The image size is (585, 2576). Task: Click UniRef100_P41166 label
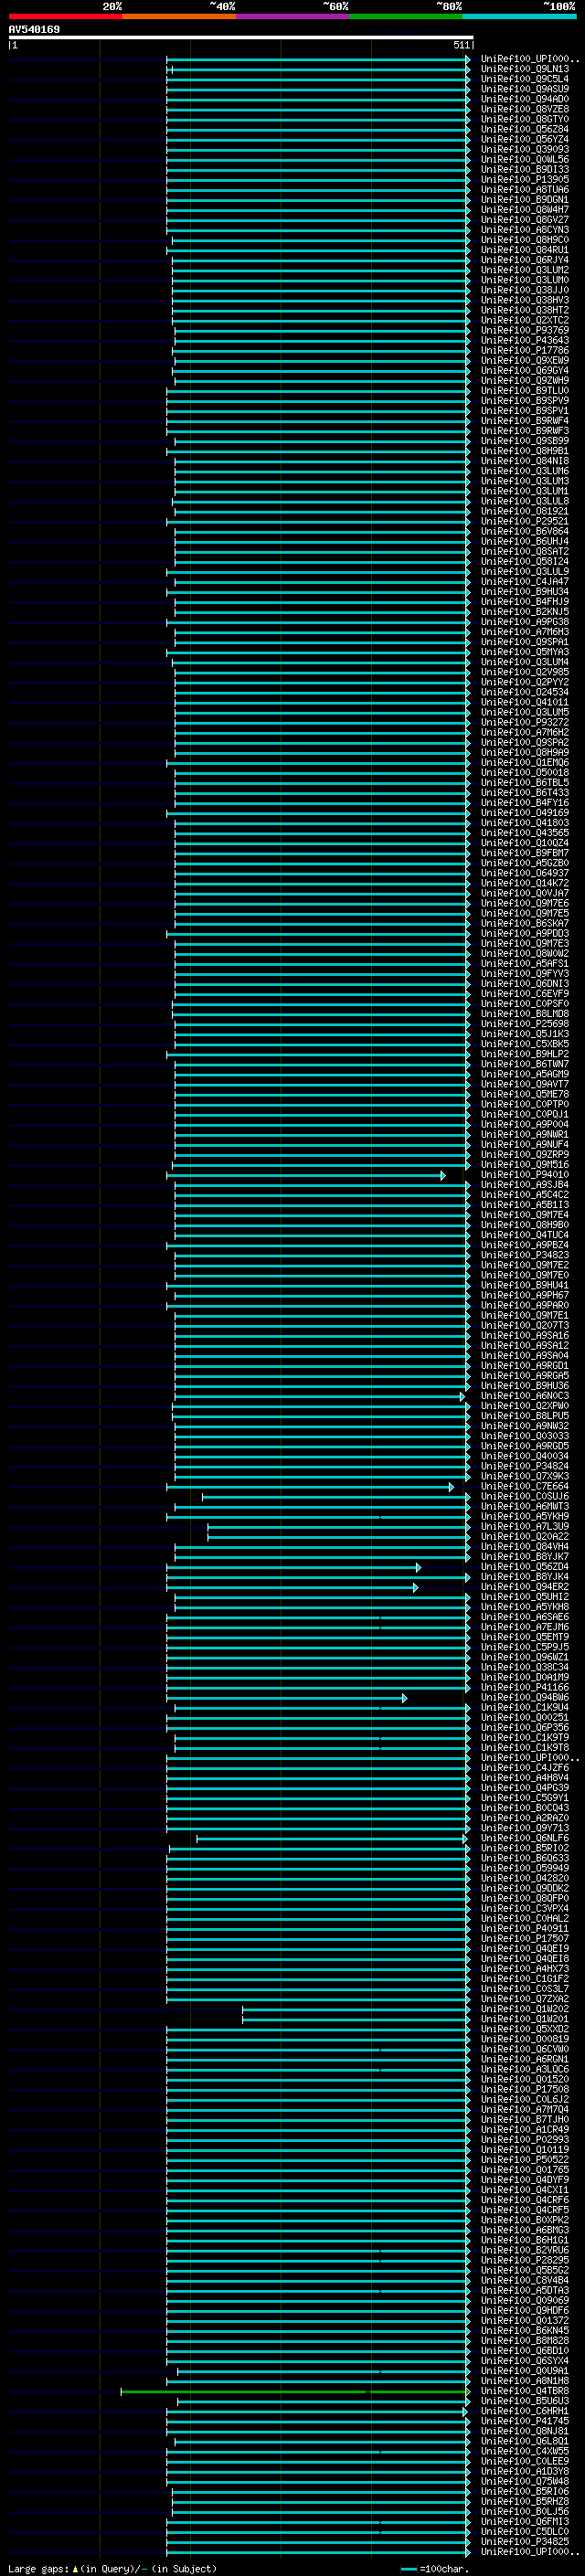pos(525,1688)
